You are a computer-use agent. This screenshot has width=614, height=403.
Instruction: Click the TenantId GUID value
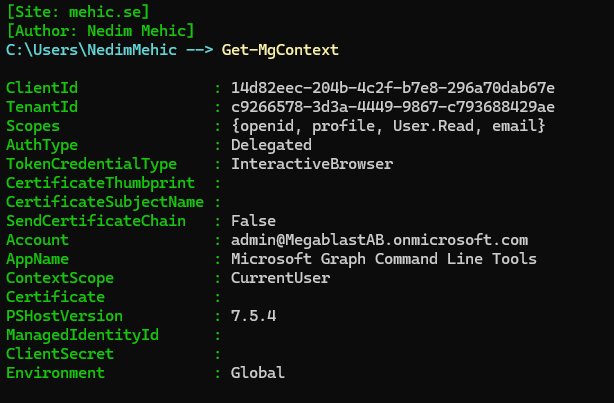click(x=392, y=107)
